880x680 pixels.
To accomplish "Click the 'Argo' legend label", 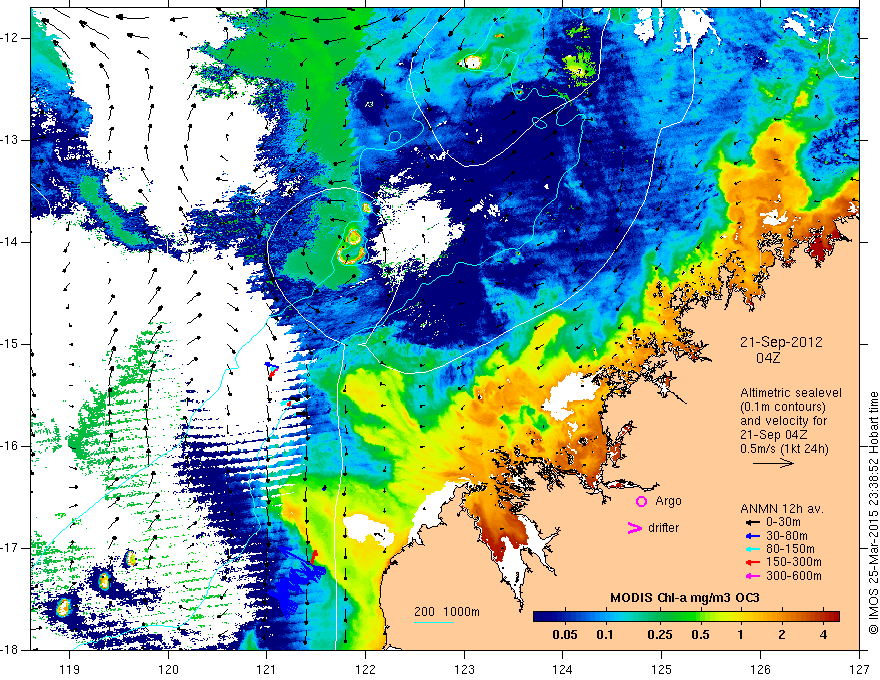I will tap(668, 501).
